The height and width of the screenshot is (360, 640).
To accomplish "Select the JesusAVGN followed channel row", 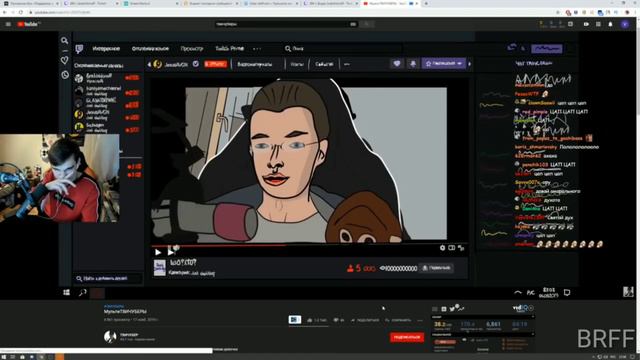I will [x=108, y=115].
